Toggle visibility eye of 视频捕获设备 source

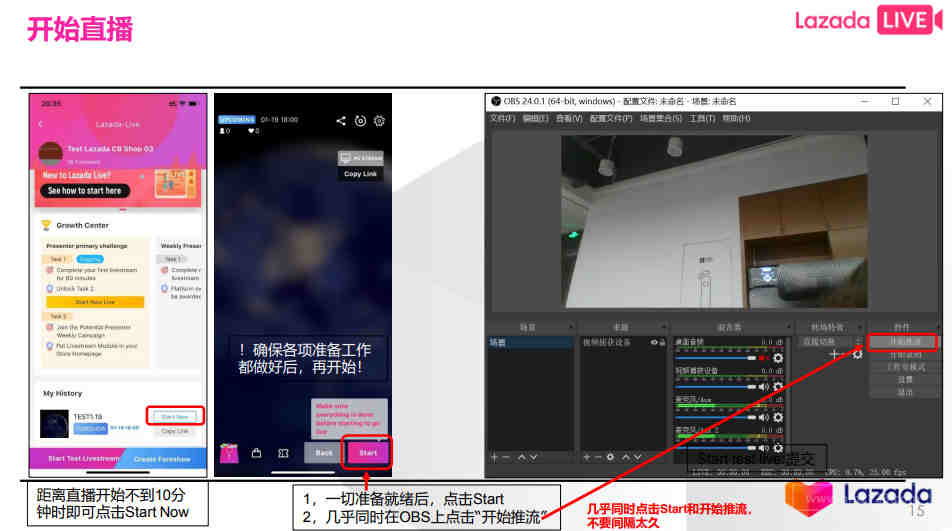click(x=654, y=342)
